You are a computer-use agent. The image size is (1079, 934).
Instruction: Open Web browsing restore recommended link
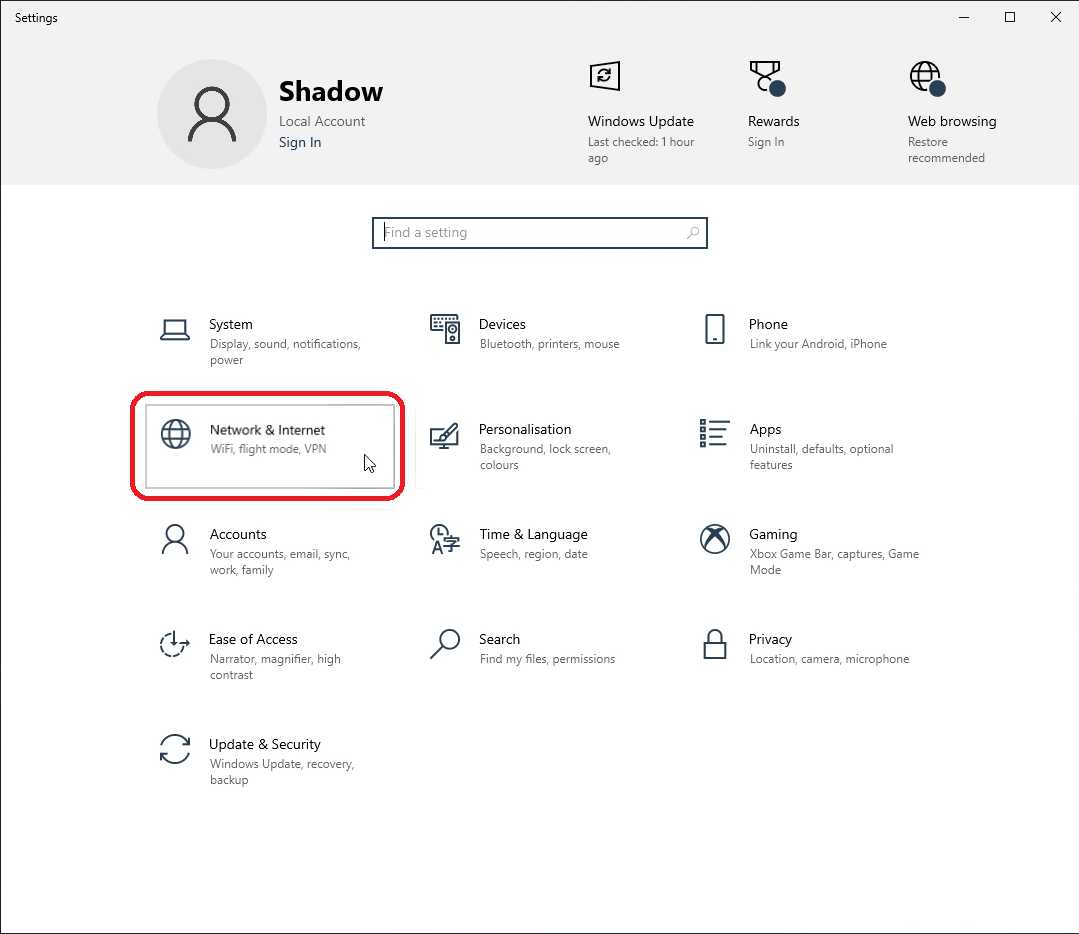[946, 150]
